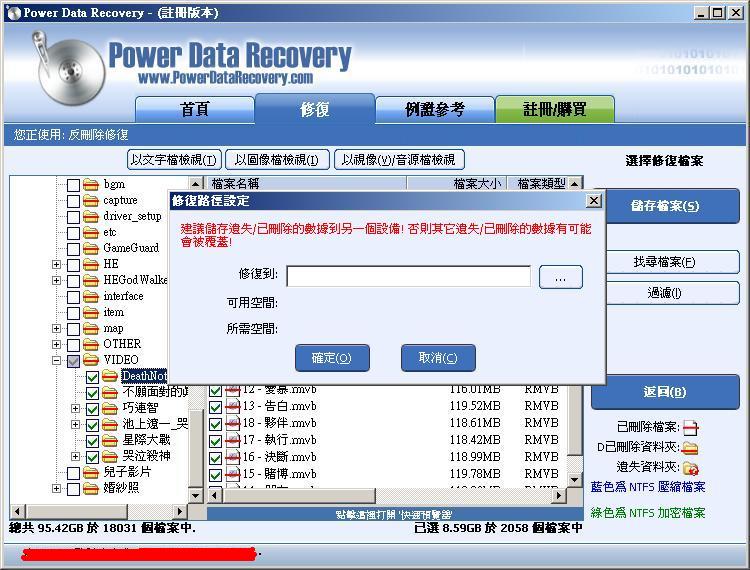The height and width of the screenshot is (570, 750).
Task: Expand the 婚紗照 folder node
Action: click(x=56, y=488)
